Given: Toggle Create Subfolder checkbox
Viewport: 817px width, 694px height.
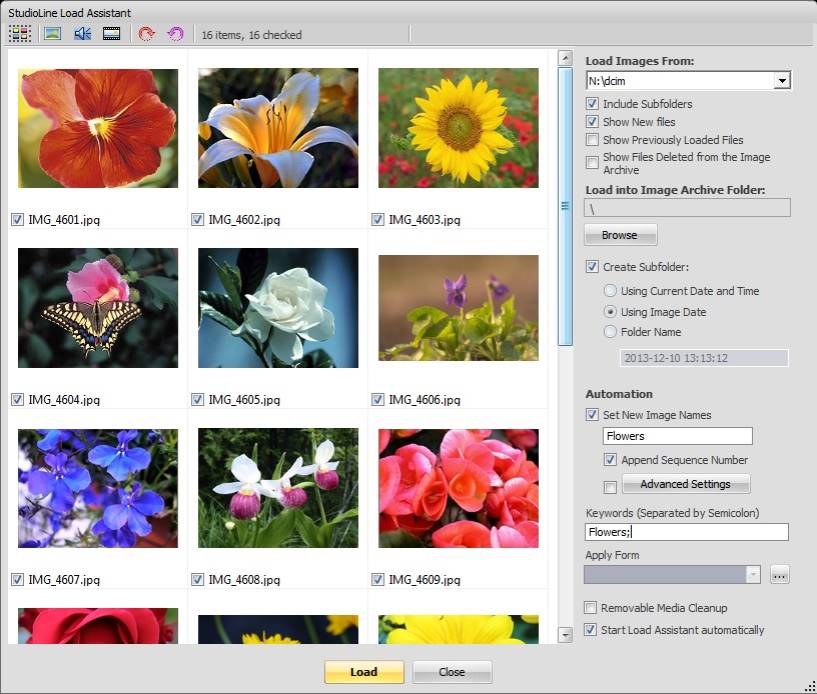Looking at the screenshot, I should point(592,267).
